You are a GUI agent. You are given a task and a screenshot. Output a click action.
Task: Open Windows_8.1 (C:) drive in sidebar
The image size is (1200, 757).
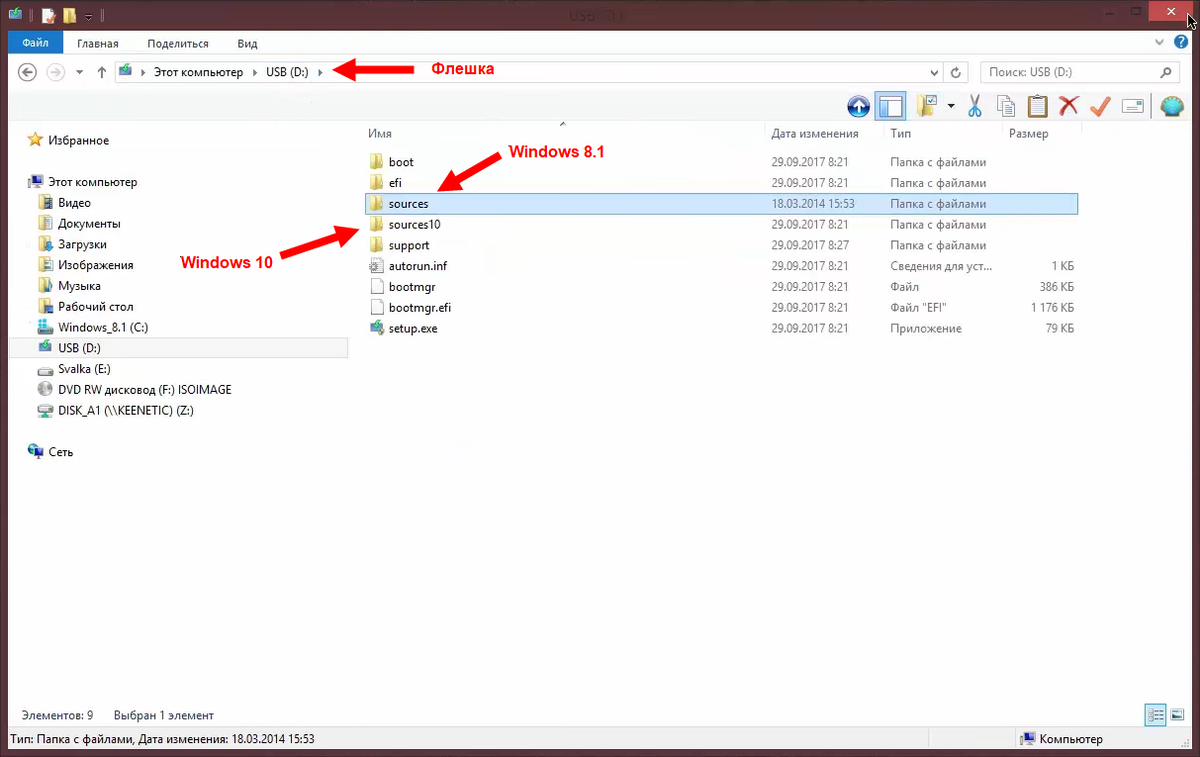[x=103, y=327]
